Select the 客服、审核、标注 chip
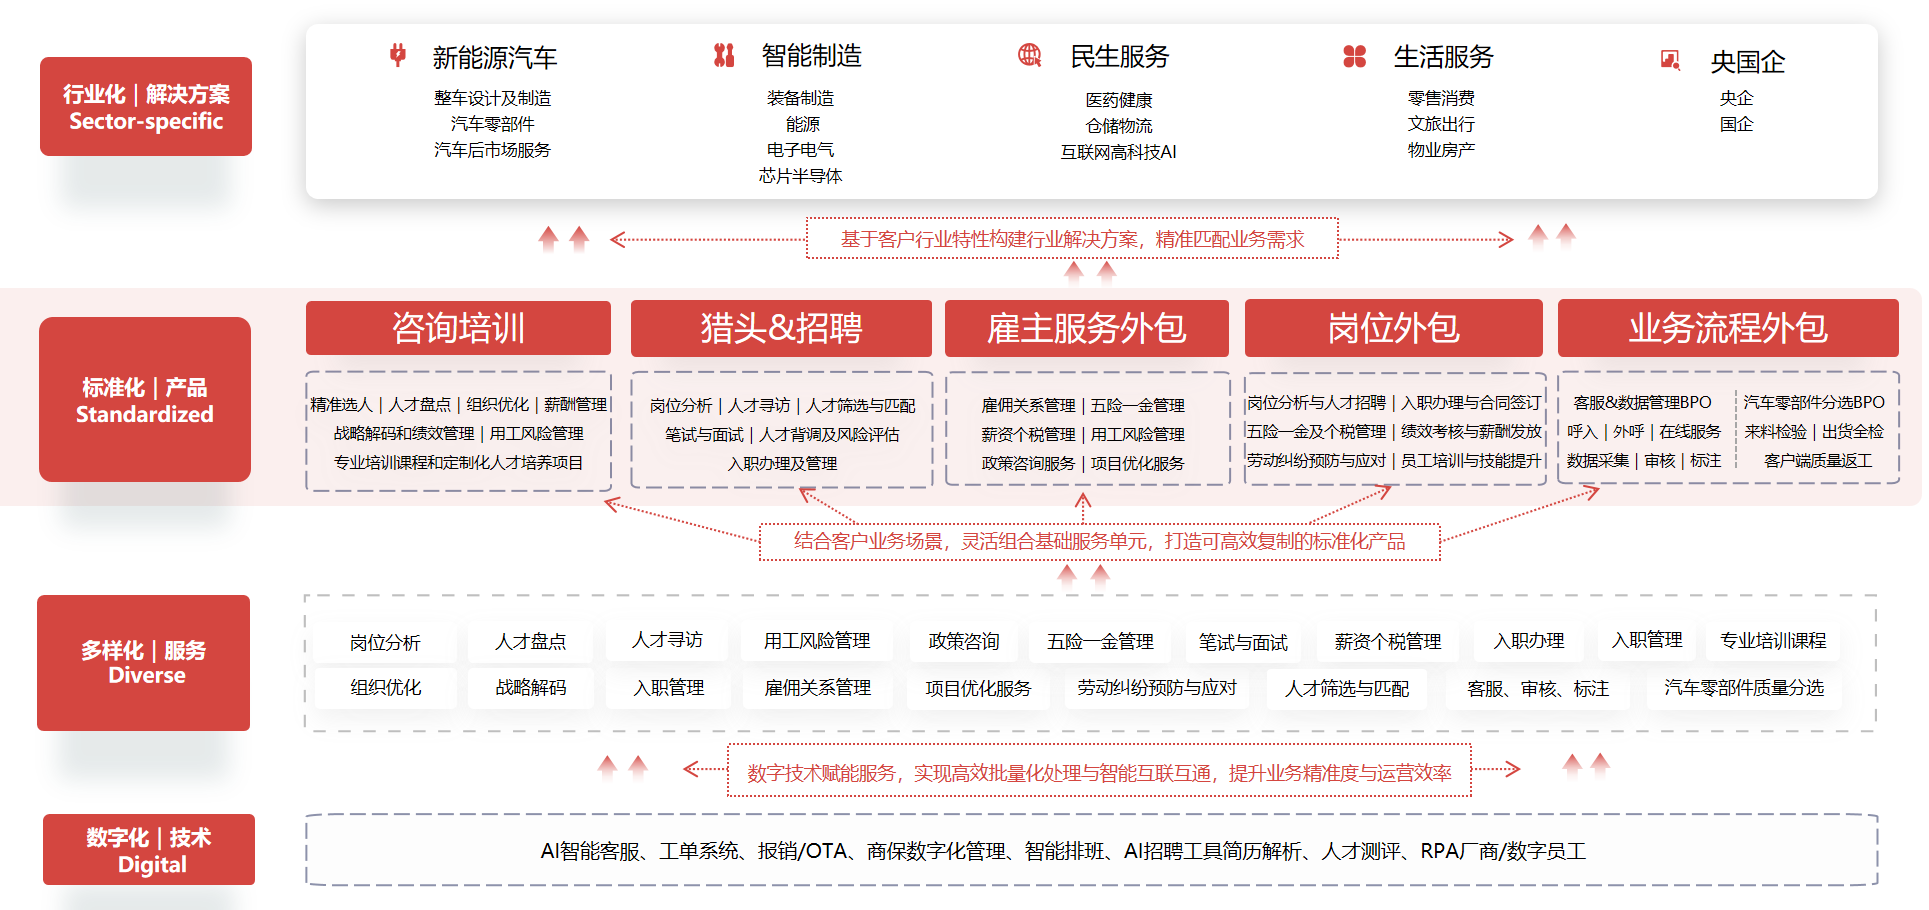1929x910 pixels. click(1538, 689)
